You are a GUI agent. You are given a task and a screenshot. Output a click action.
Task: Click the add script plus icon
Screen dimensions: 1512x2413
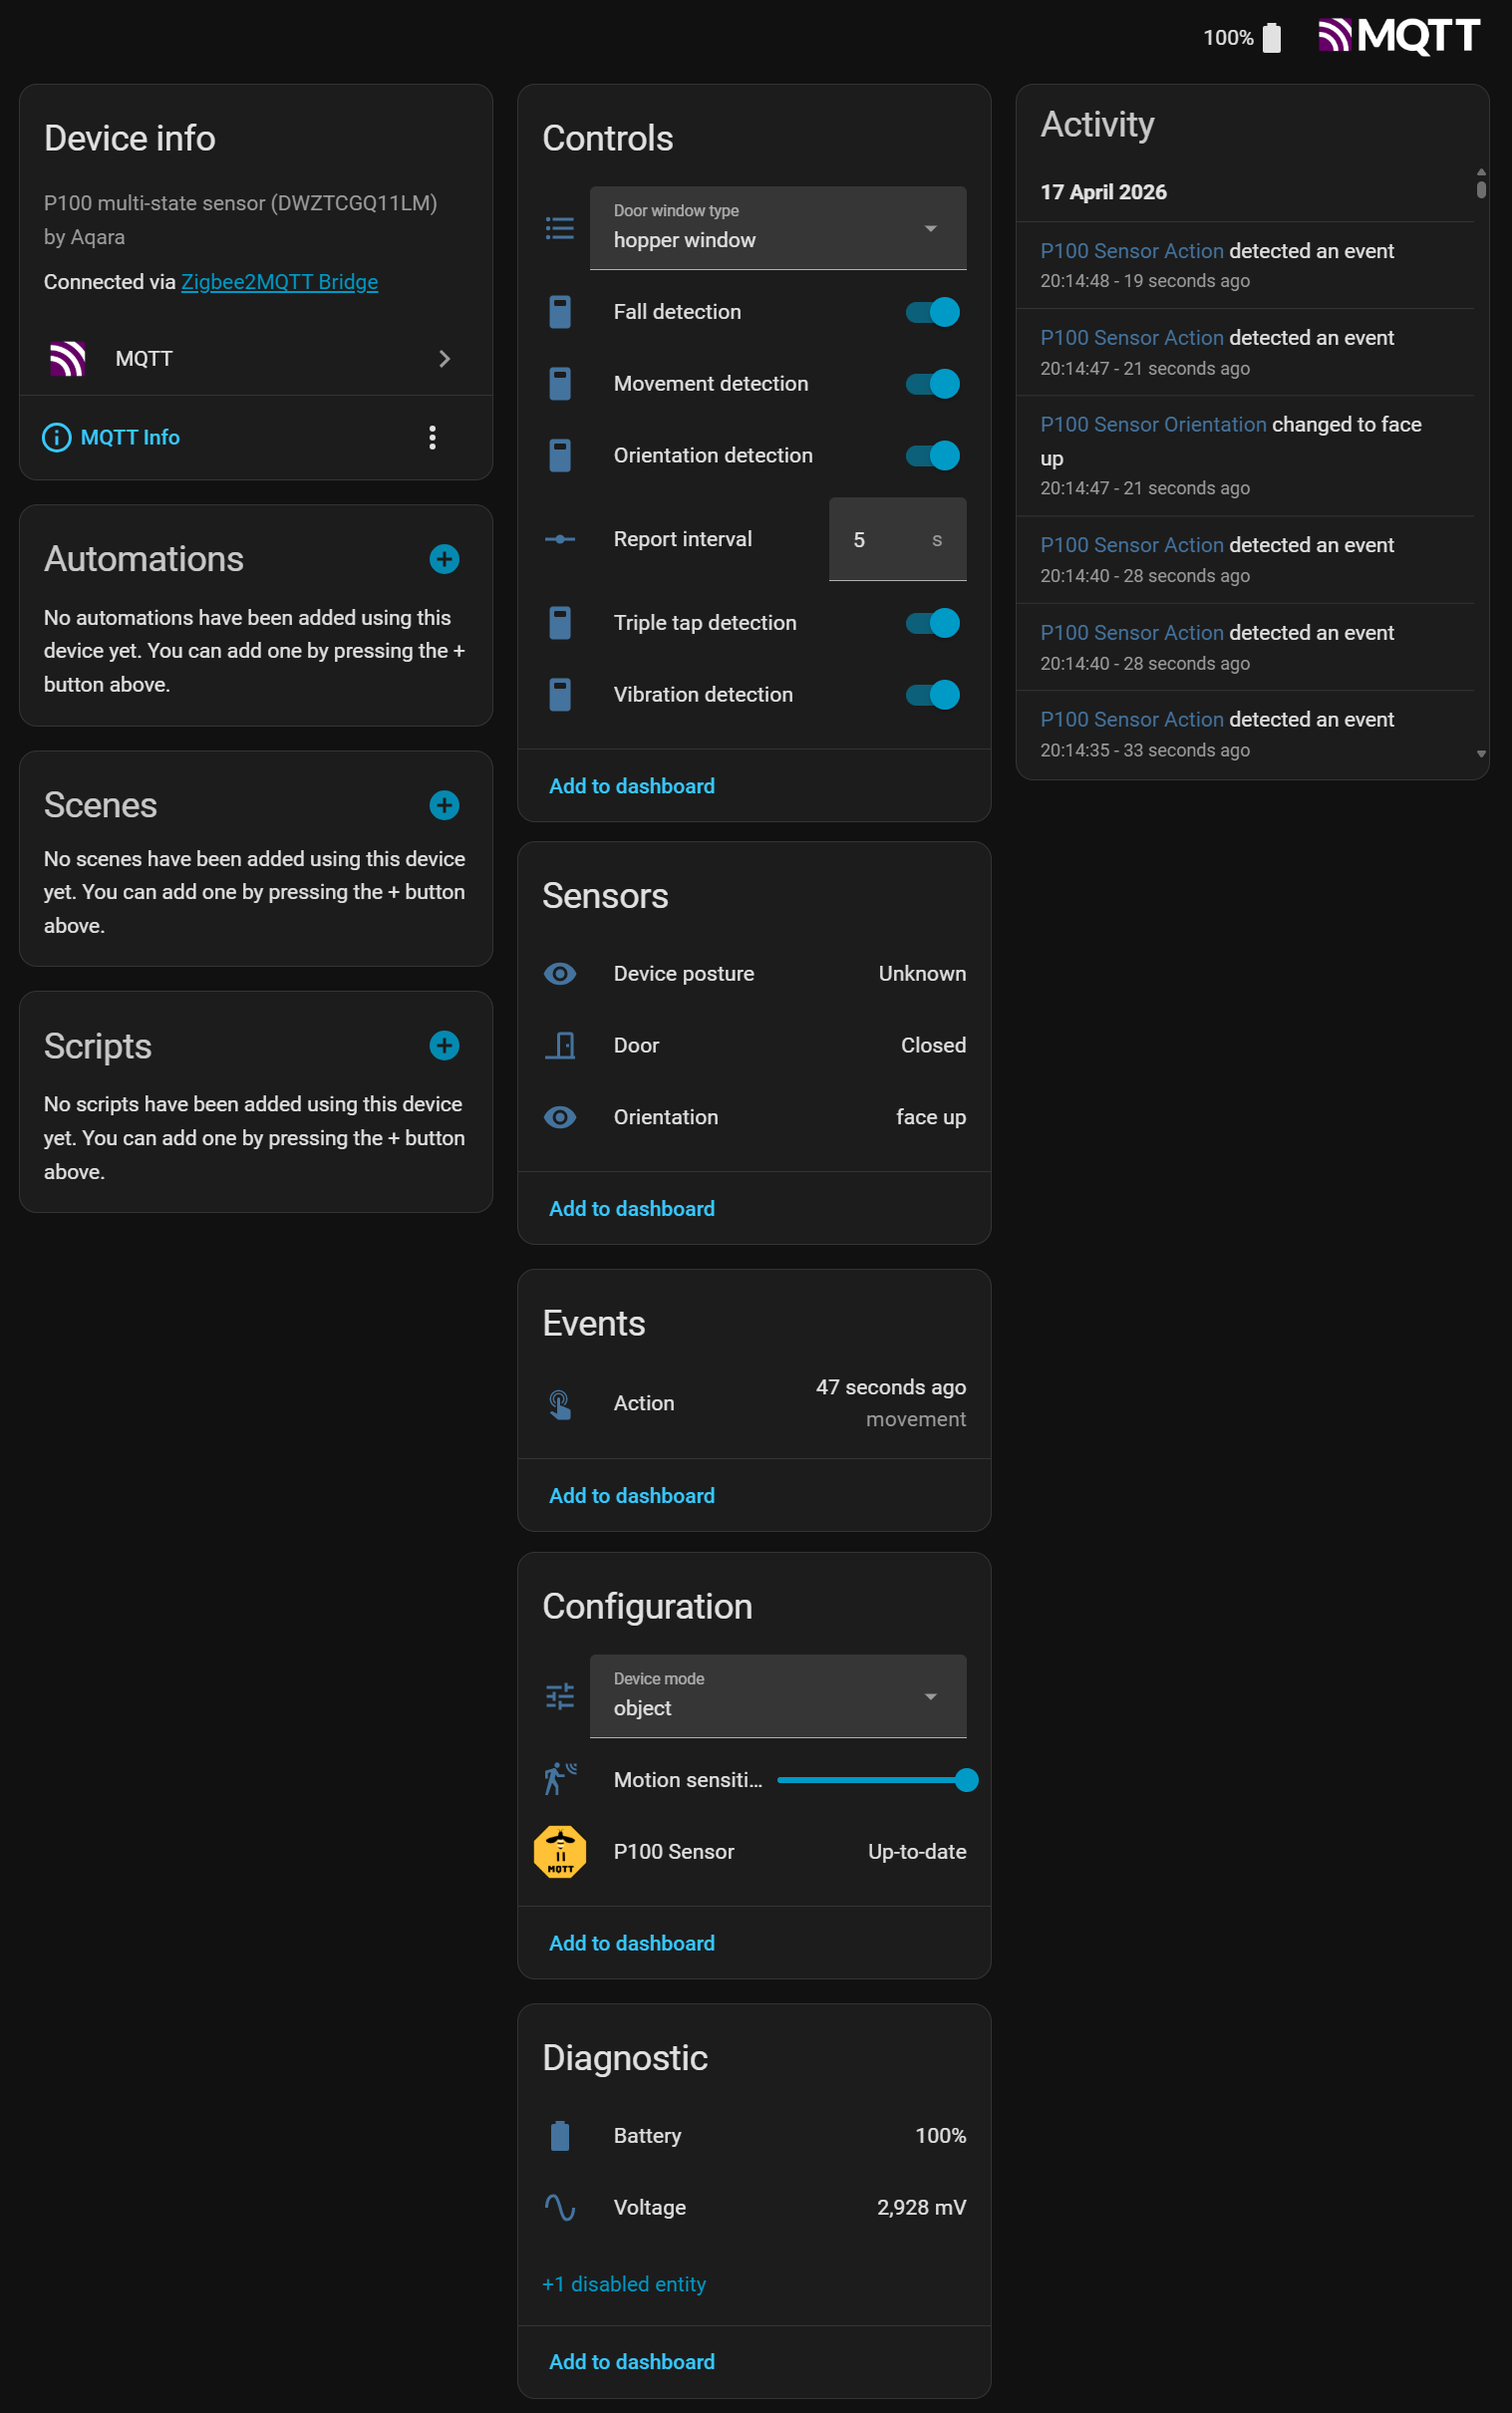[x=444, y=1045]
